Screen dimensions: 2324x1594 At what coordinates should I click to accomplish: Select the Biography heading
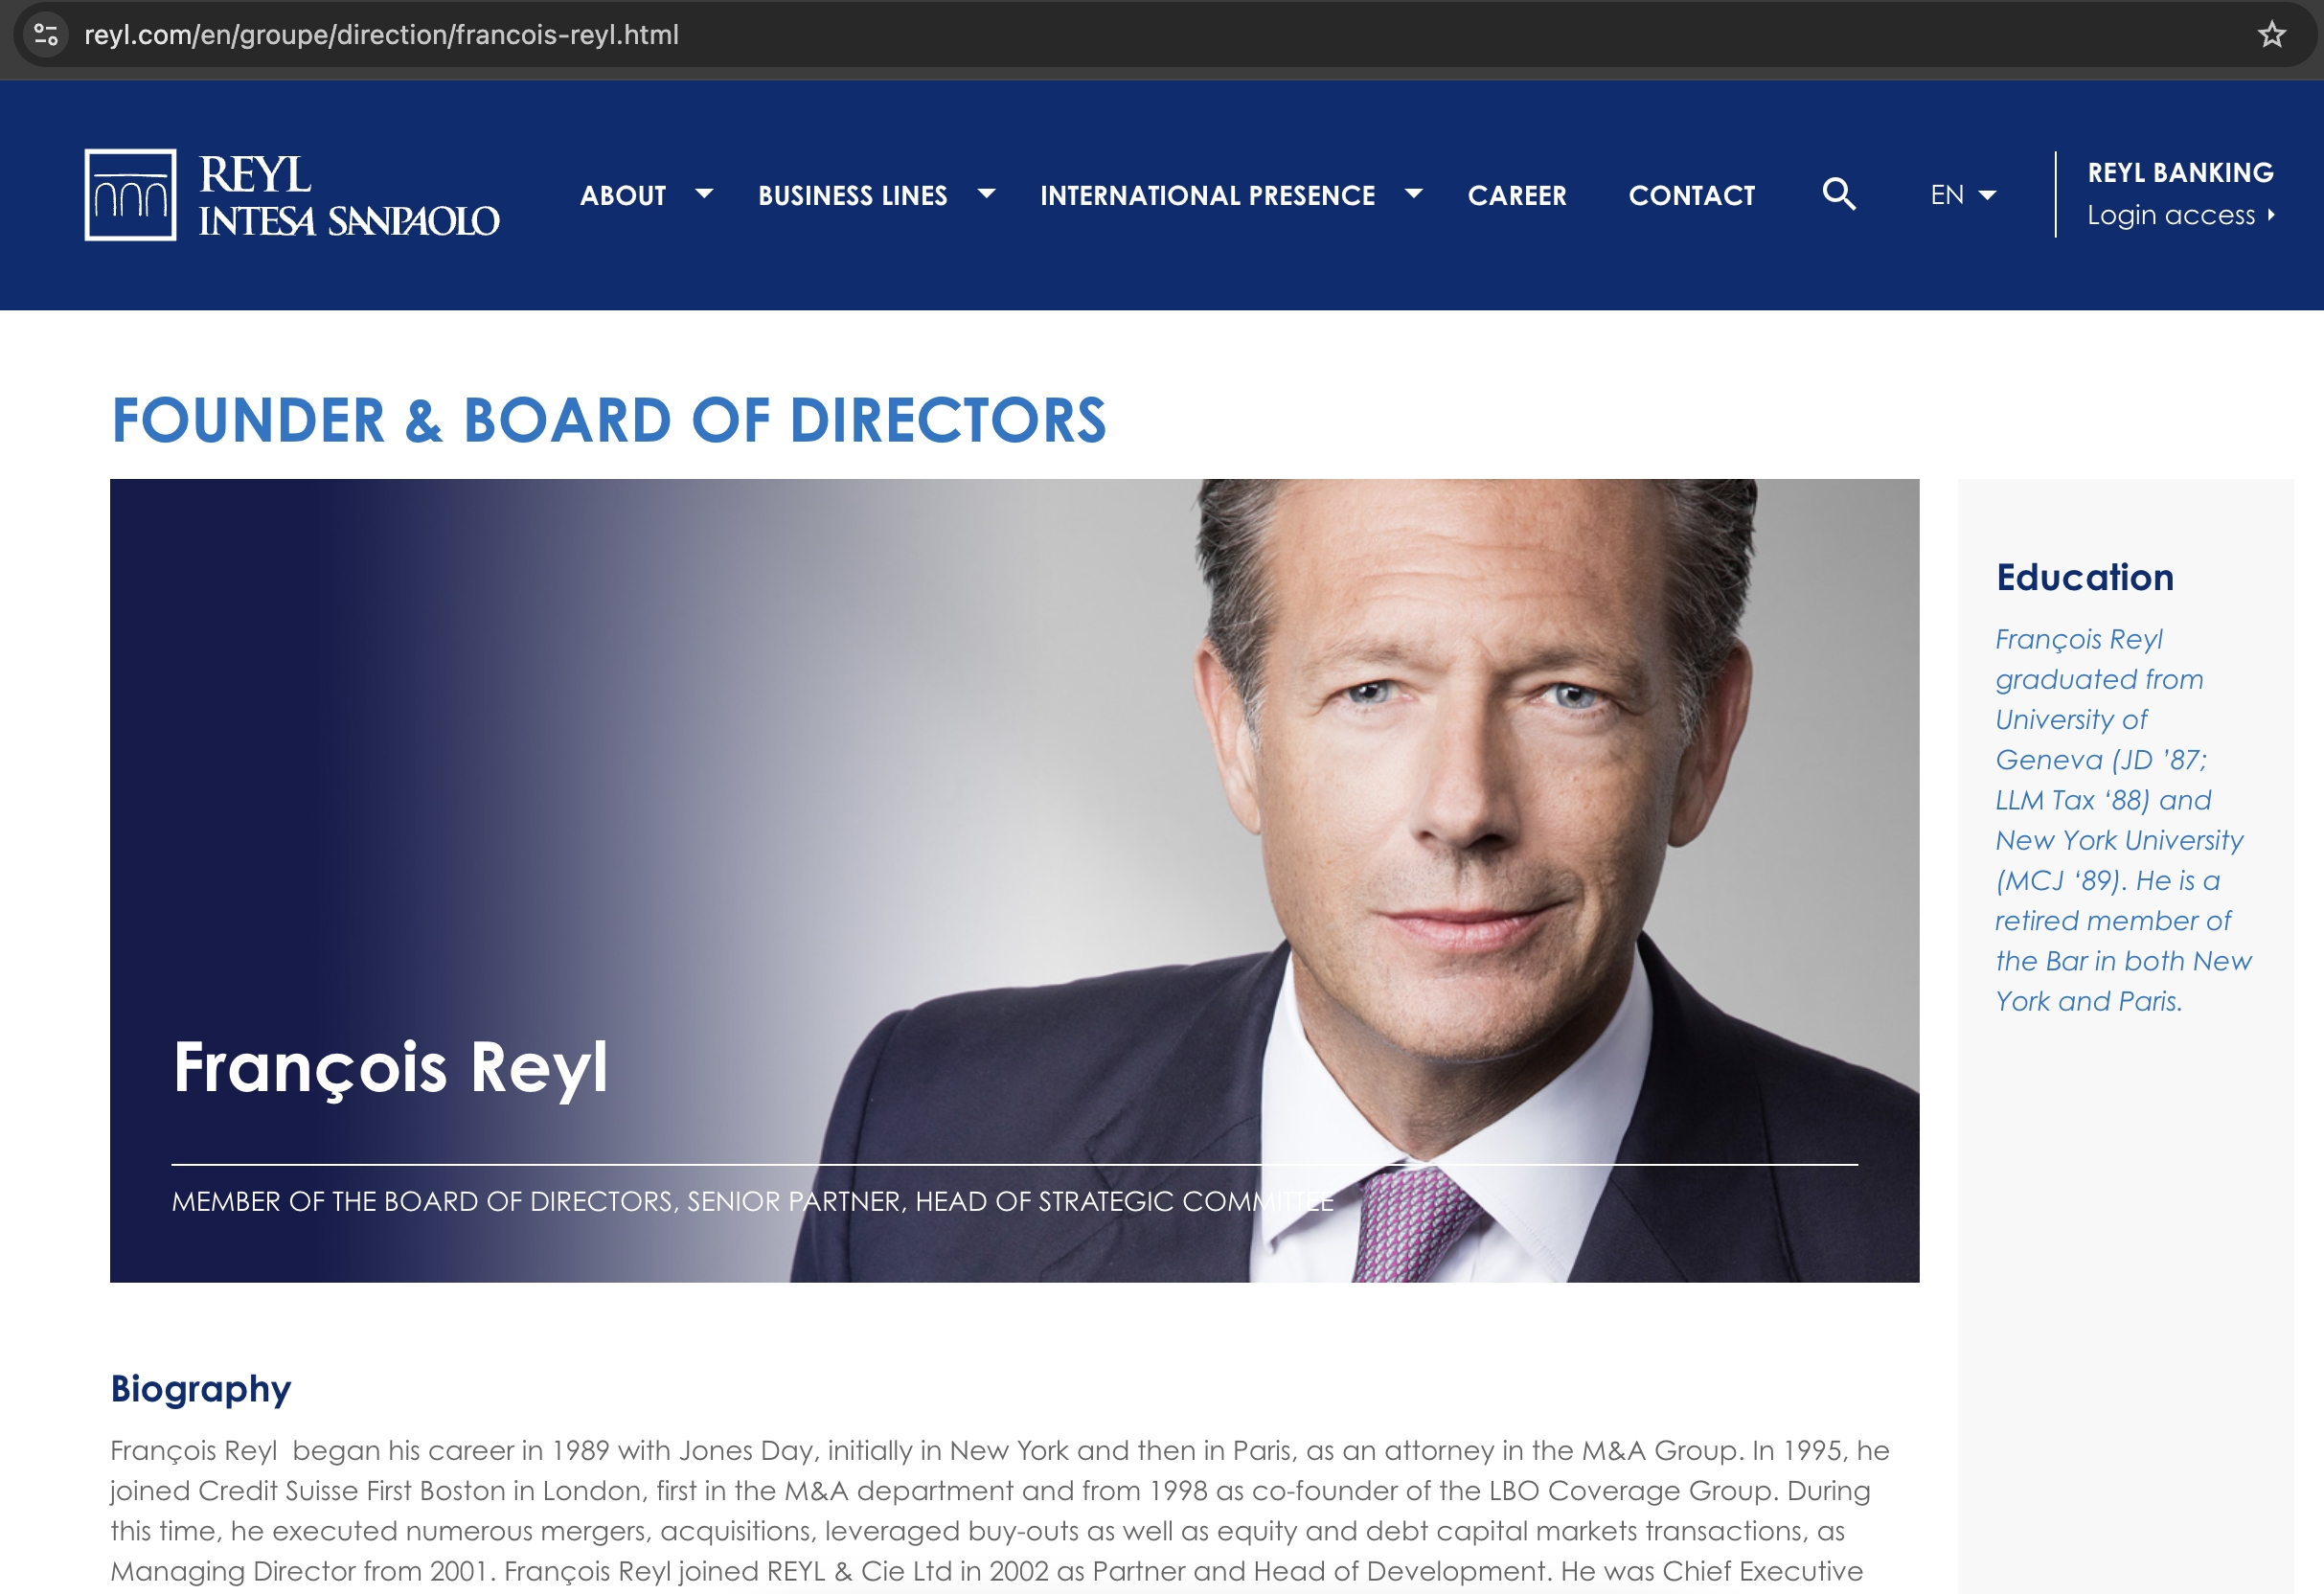coord(200,1388)
